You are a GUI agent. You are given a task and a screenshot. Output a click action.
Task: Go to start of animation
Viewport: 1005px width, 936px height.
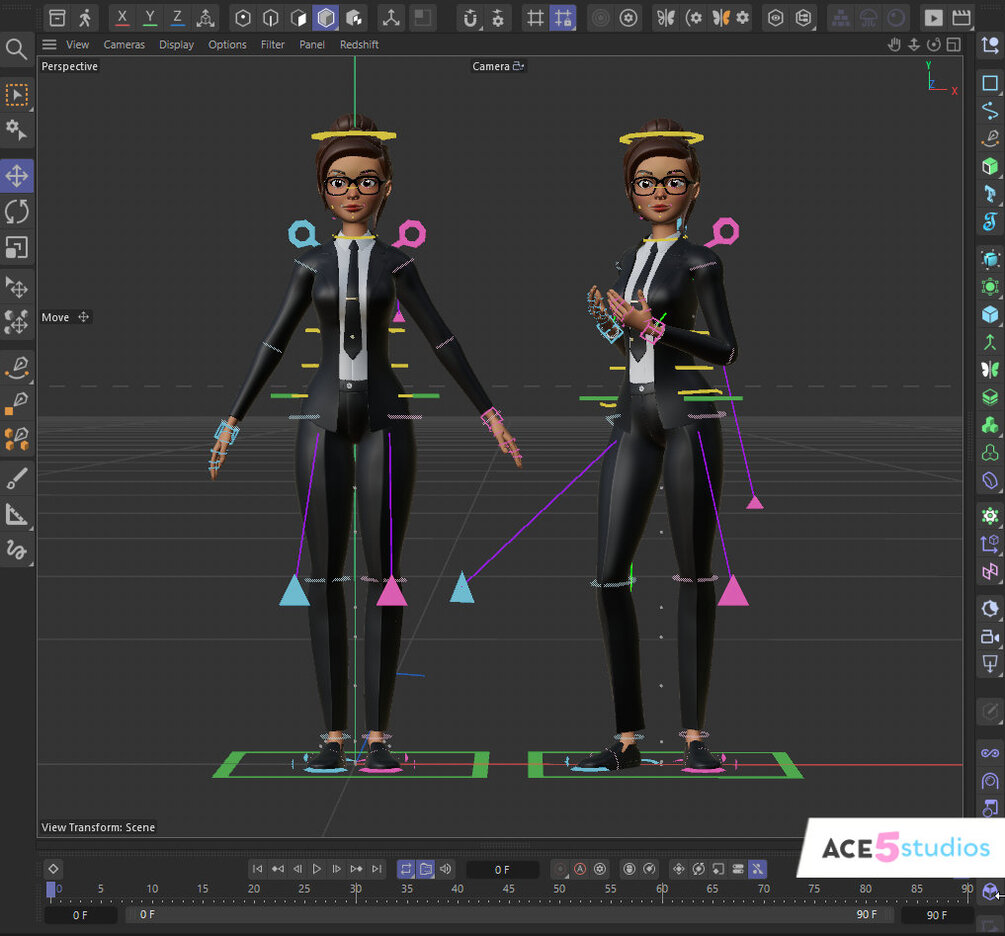(x=258, y=869)
